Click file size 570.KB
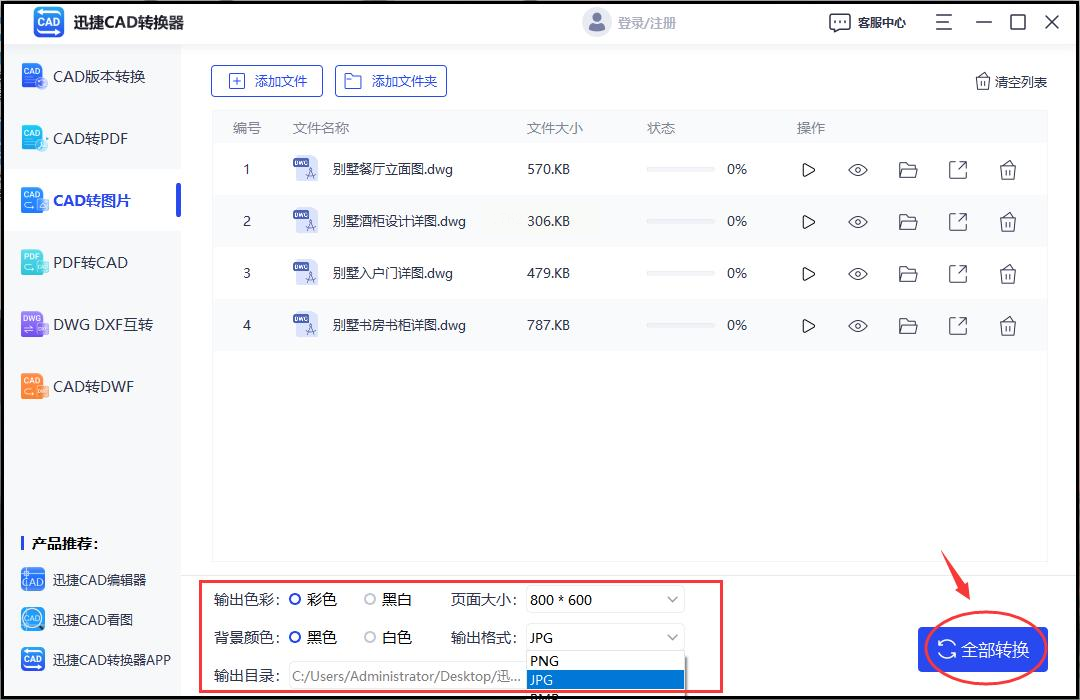The width and height of the screenshot is (1080, 700). (x=548, y=169)
